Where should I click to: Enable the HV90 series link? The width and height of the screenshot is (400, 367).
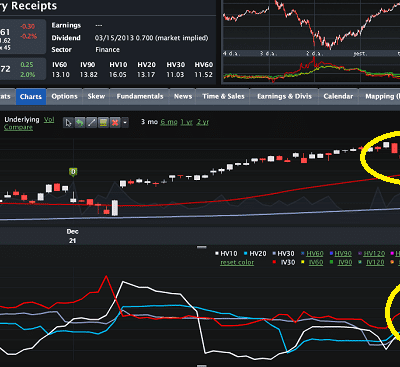click(343, 254)
